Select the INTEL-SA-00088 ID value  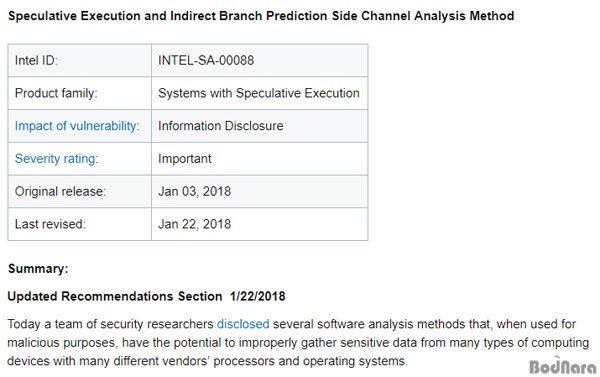(x=206, y=60)
